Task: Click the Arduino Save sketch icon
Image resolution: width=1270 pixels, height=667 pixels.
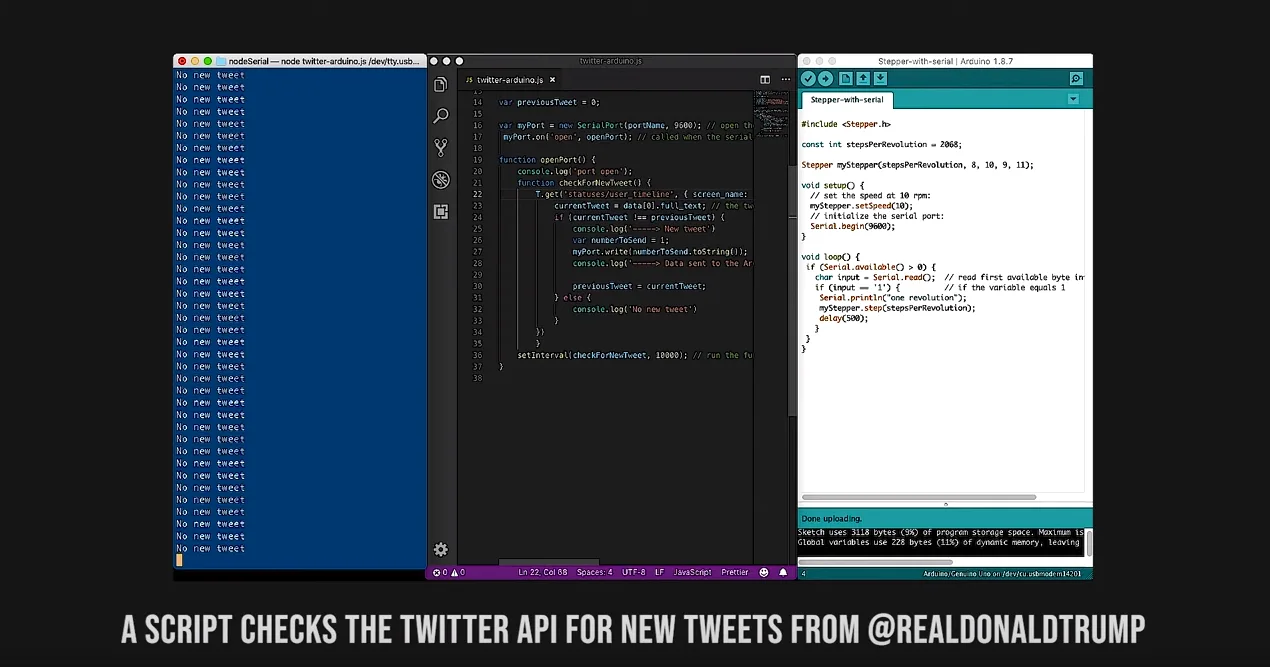Action: coord(880,79)
